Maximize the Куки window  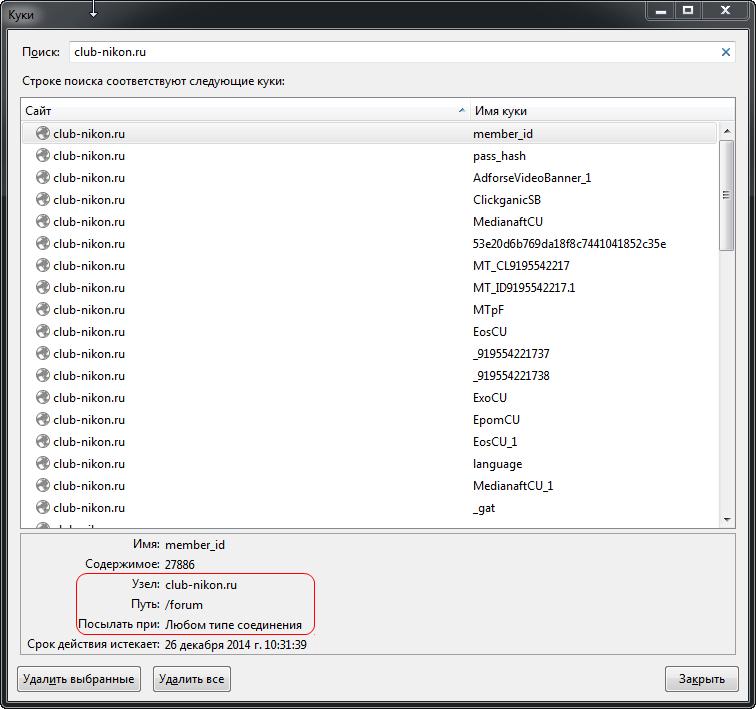point(688,10)
